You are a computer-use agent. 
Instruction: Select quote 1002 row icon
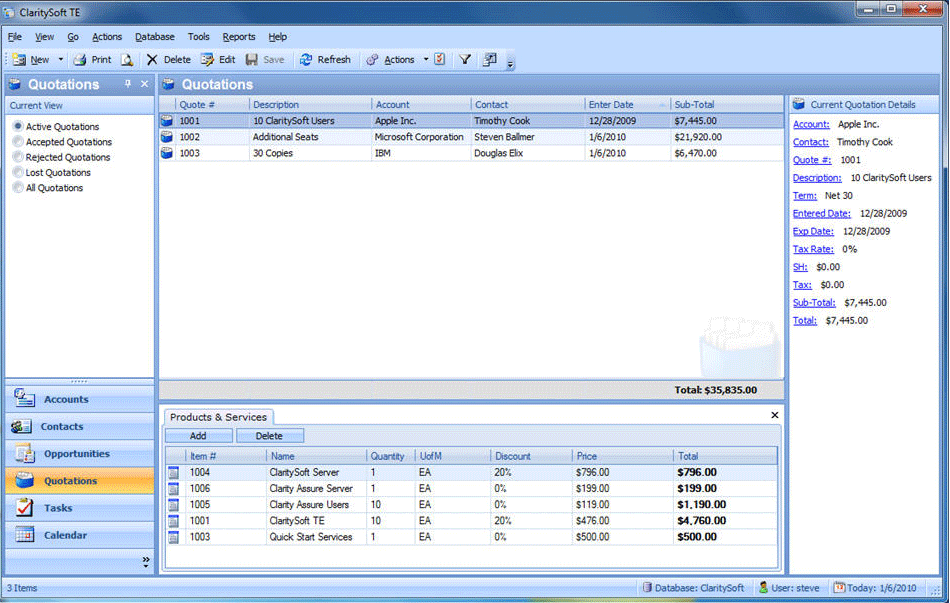point(167,137)
